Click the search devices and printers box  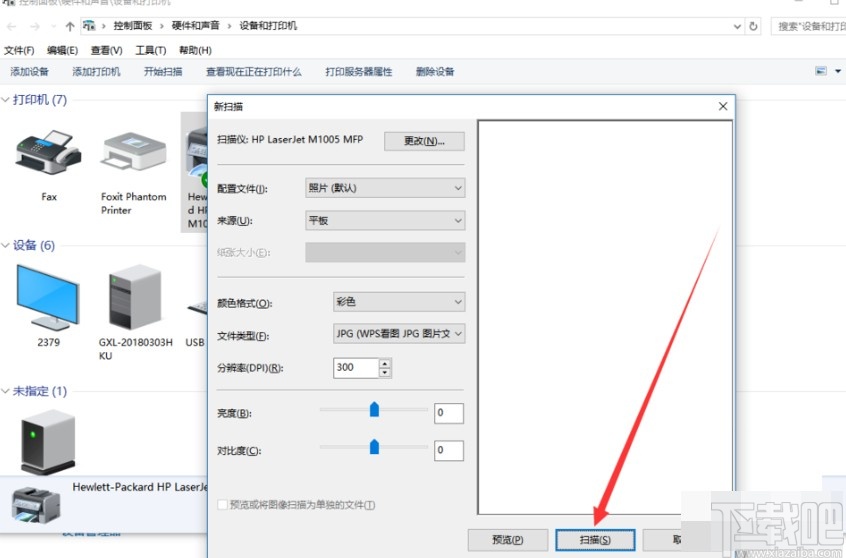[808, 26]
